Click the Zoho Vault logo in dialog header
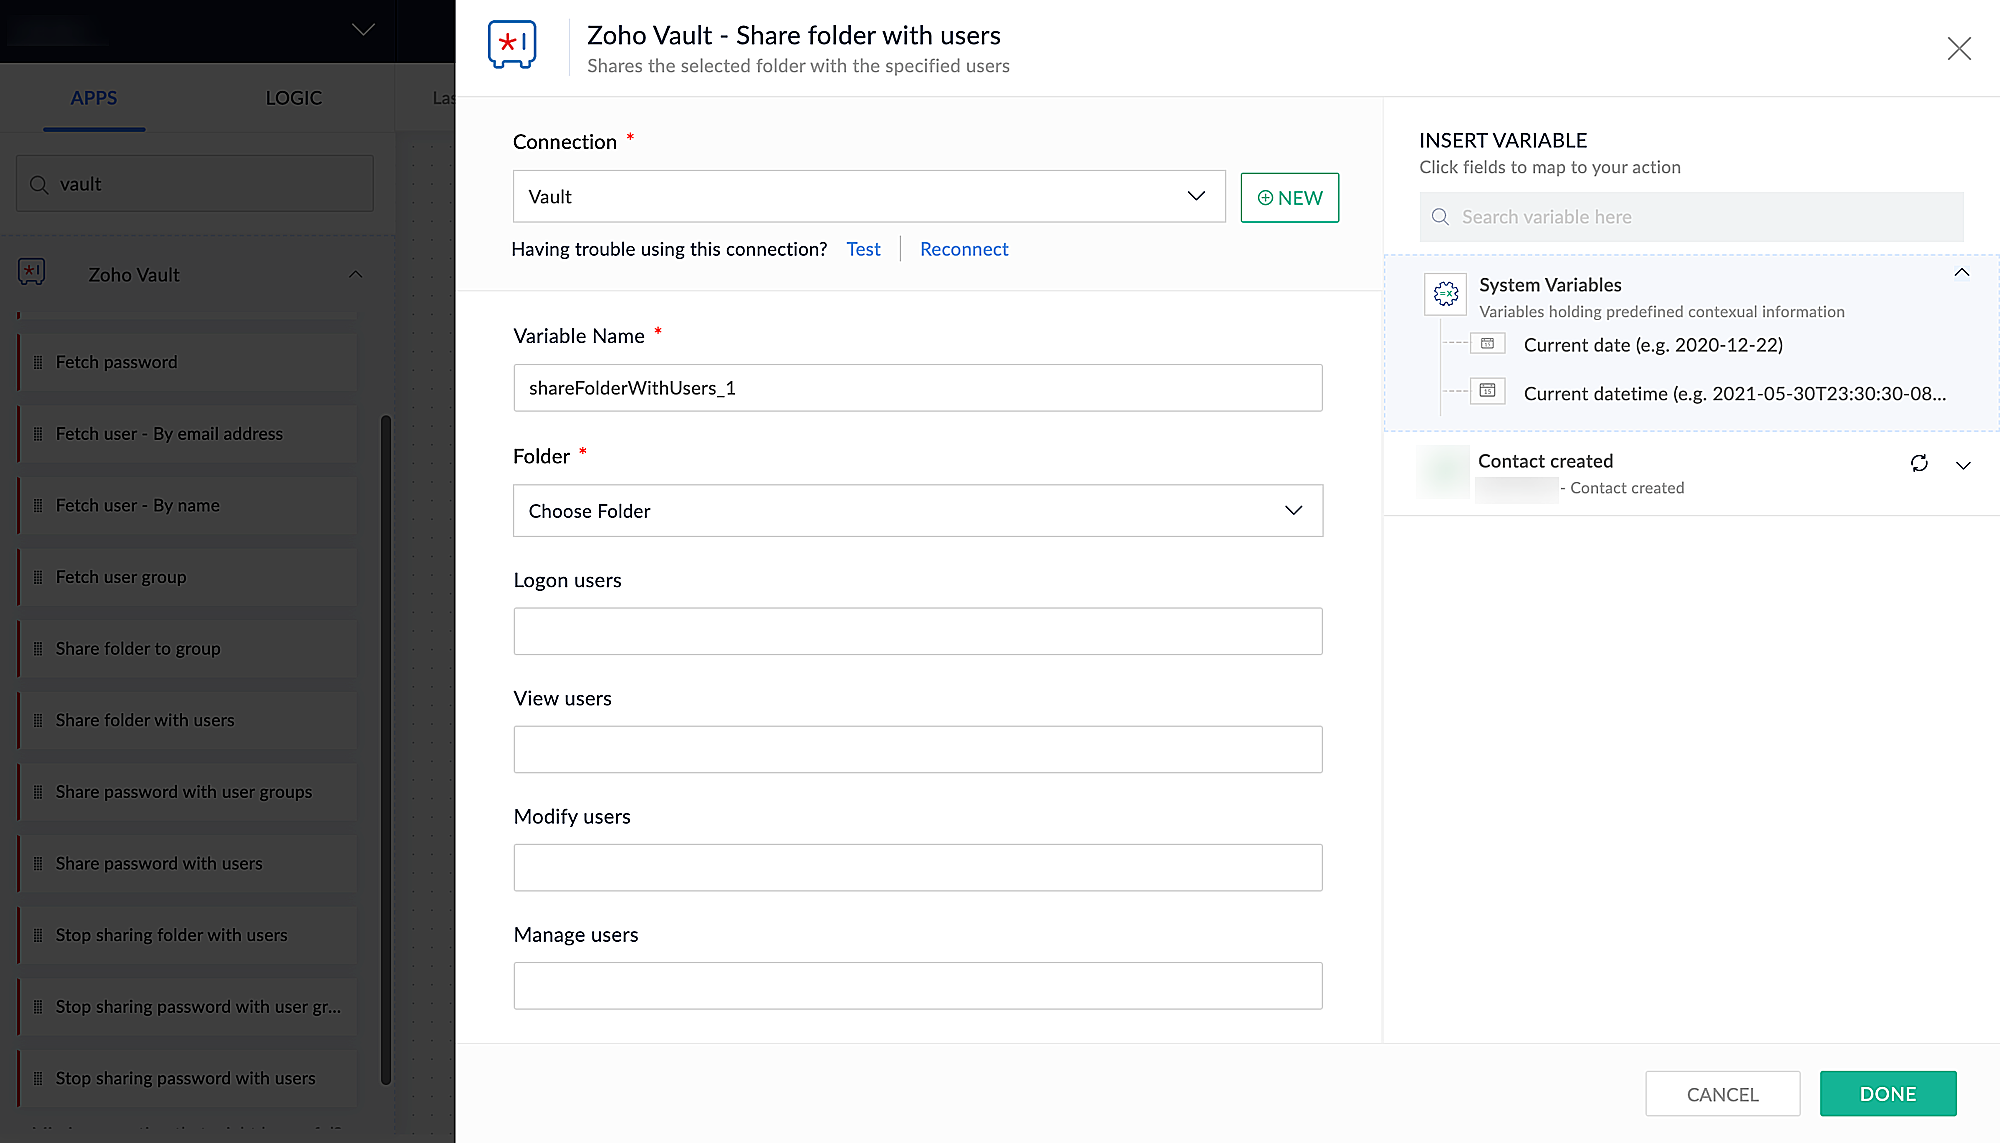2000x1143 pixels. (512, 45)
